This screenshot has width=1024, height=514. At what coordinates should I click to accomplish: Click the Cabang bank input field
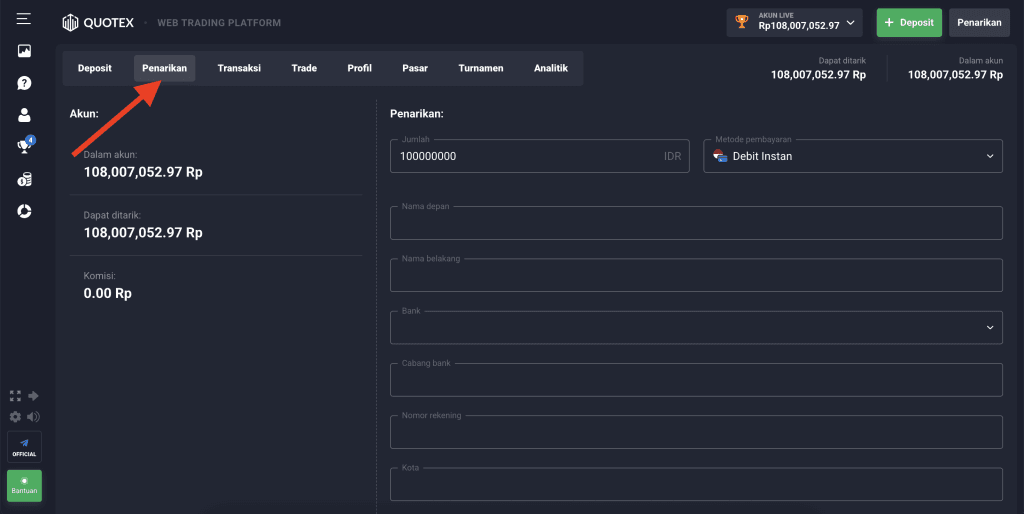point(696,379)
